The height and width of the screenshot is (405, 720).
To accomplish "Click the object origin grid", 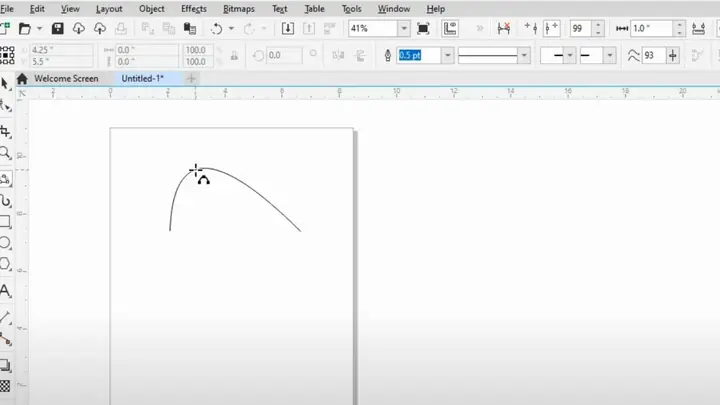I will click(x=6, y=55).
